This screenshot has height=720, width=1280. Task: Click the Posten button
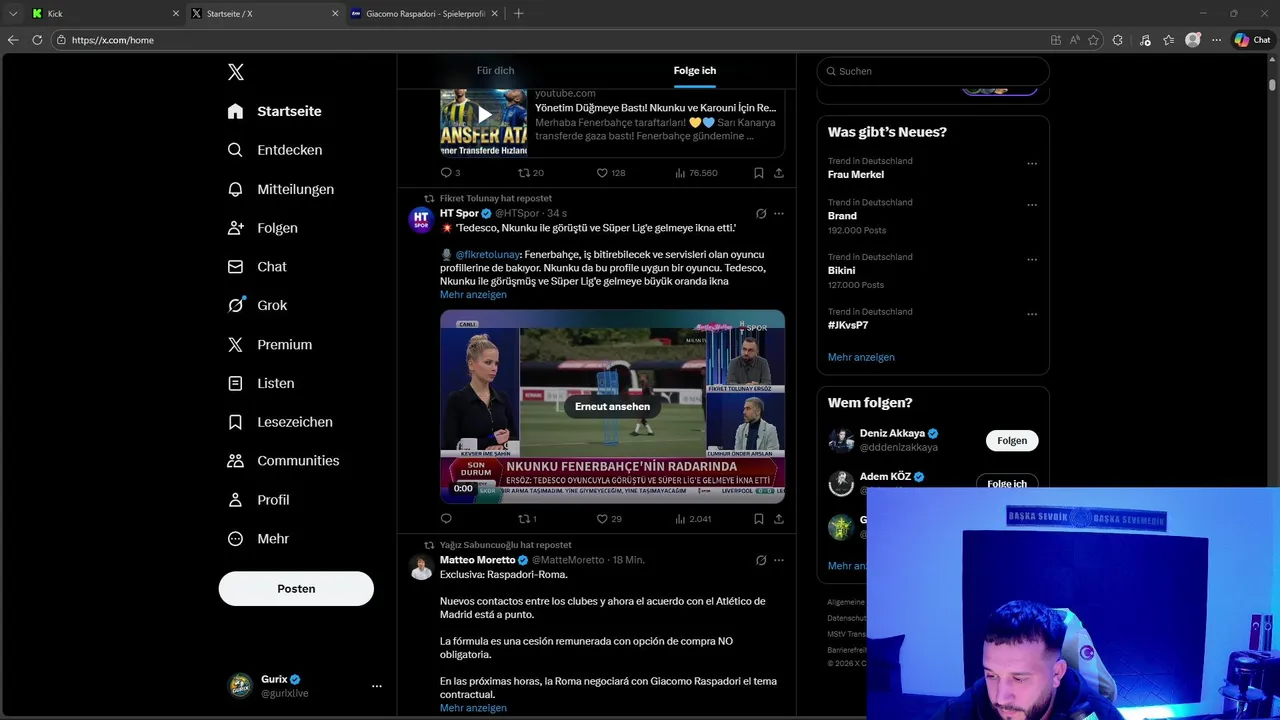(x=296, y=589)
